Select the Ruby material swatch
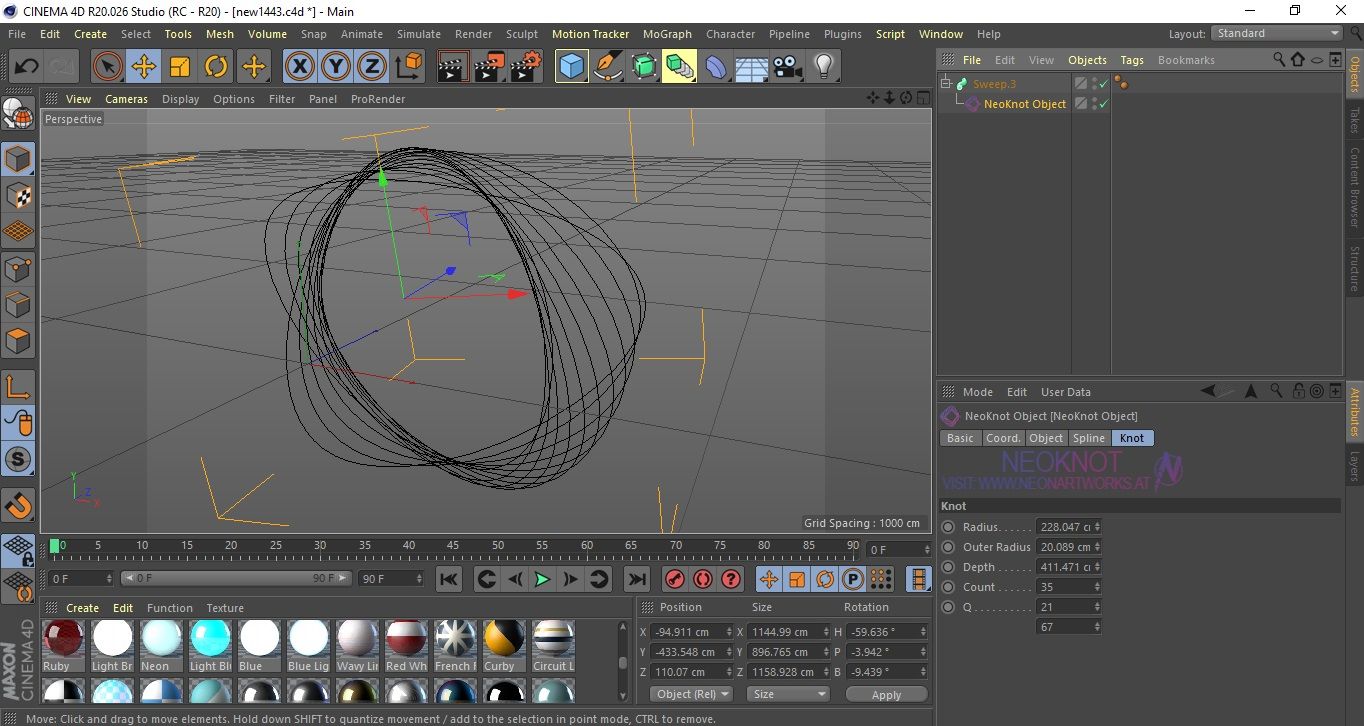The height and width of the screenshot is (726, 1364). pos(64,639)
